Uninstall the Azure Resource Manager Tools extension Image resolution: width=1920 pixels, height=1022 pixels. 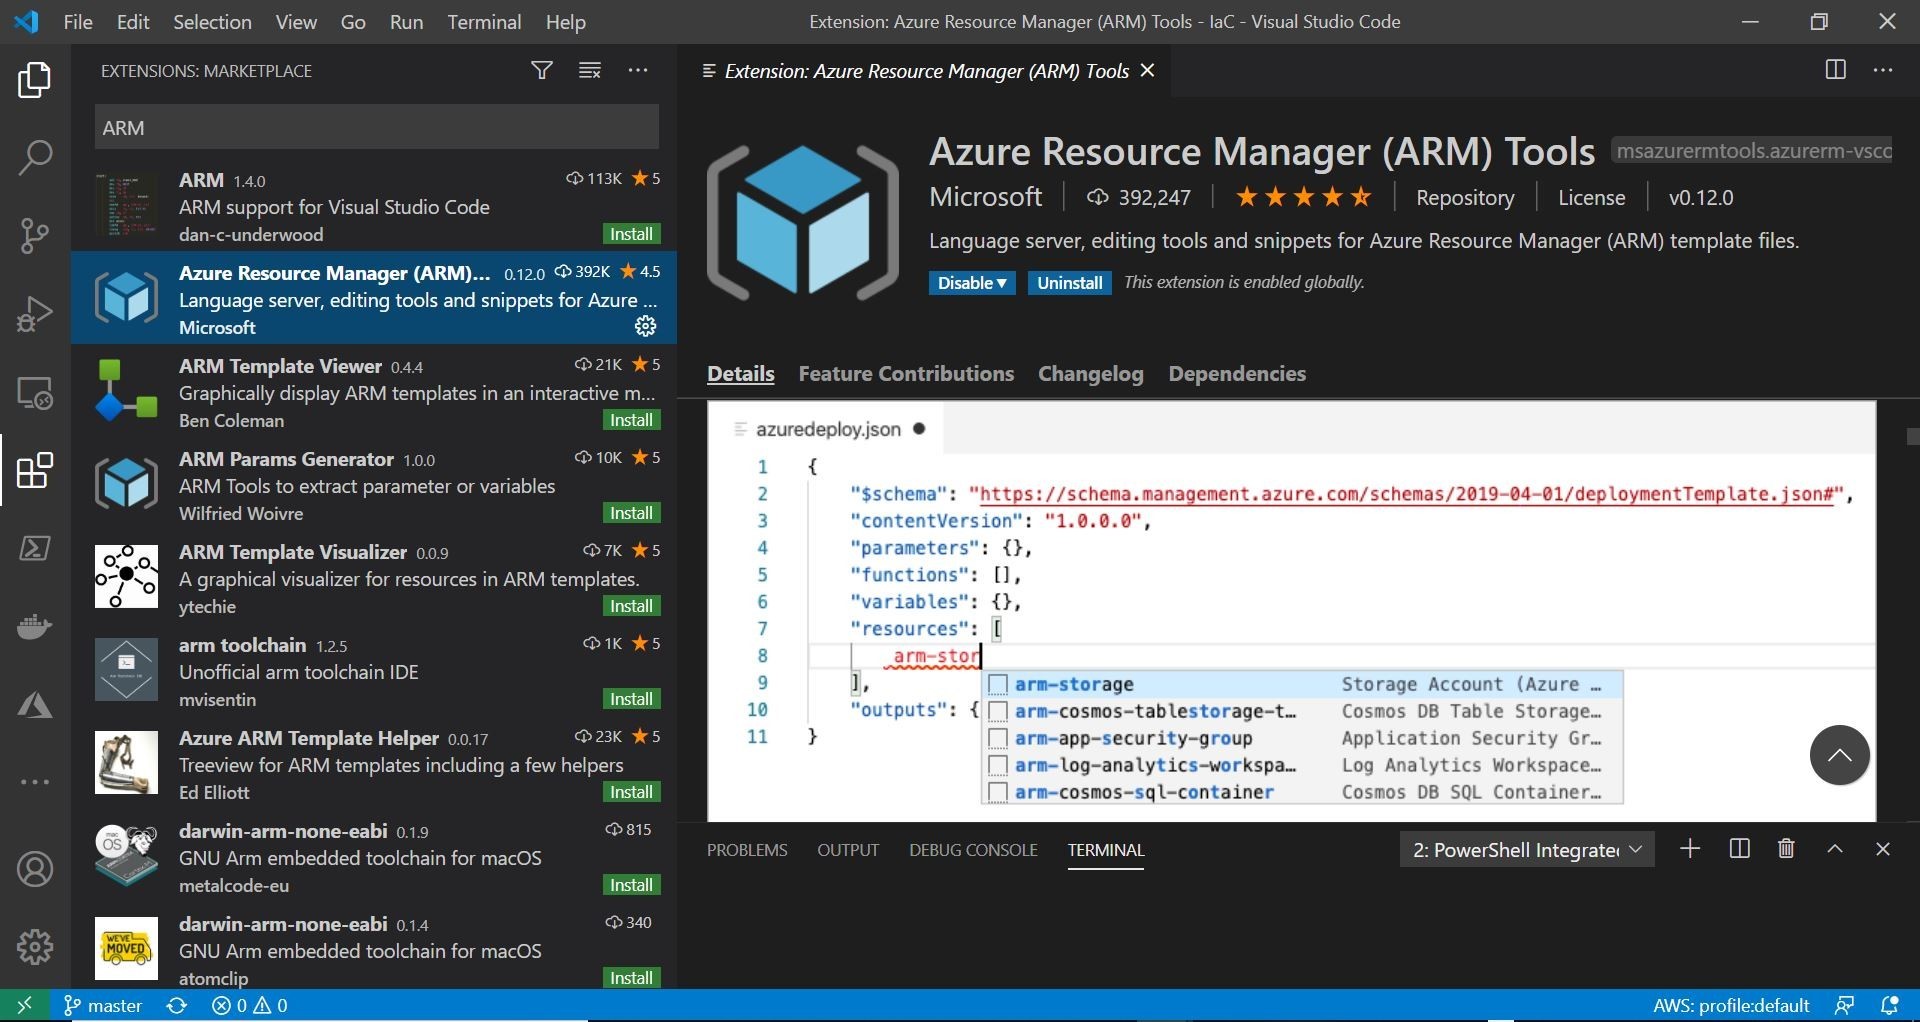click(1069, 283)
